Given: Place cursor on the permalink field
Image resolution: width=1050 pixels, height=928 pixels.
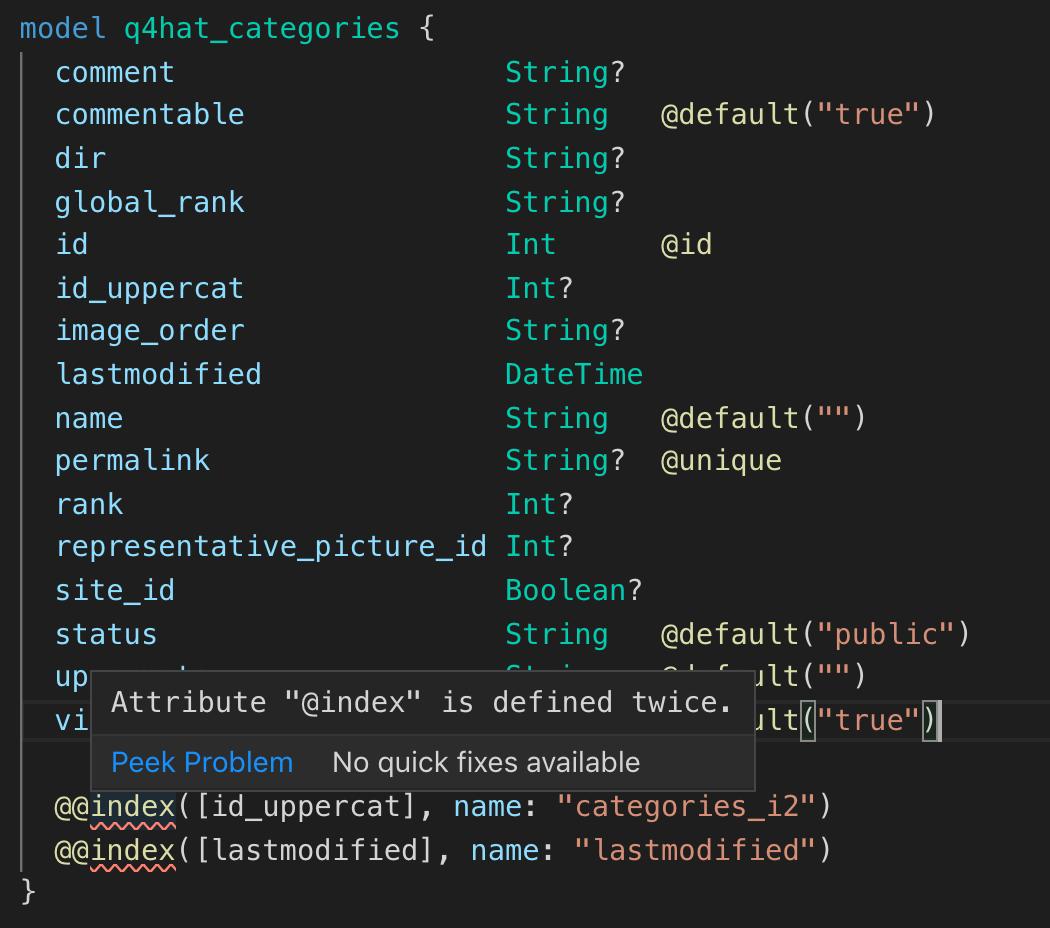Looking at the screenshot, I should tap(132, 460).
